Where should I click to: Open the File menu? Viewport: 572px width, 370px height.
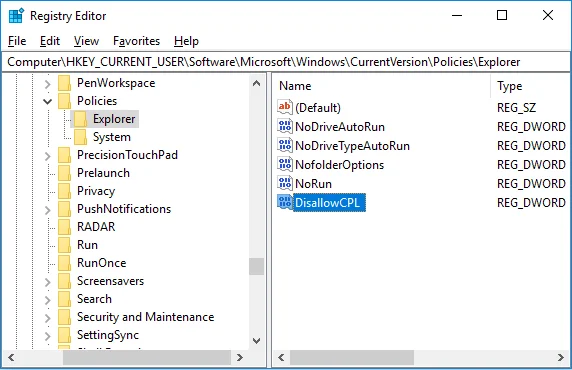(17, 41)
